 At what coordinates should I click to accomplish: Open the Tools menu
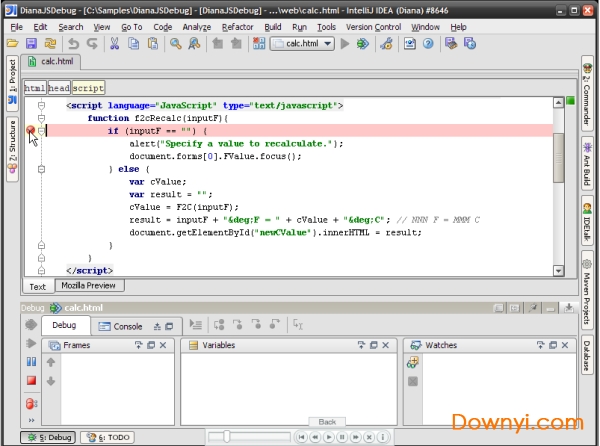pos(326,27)
